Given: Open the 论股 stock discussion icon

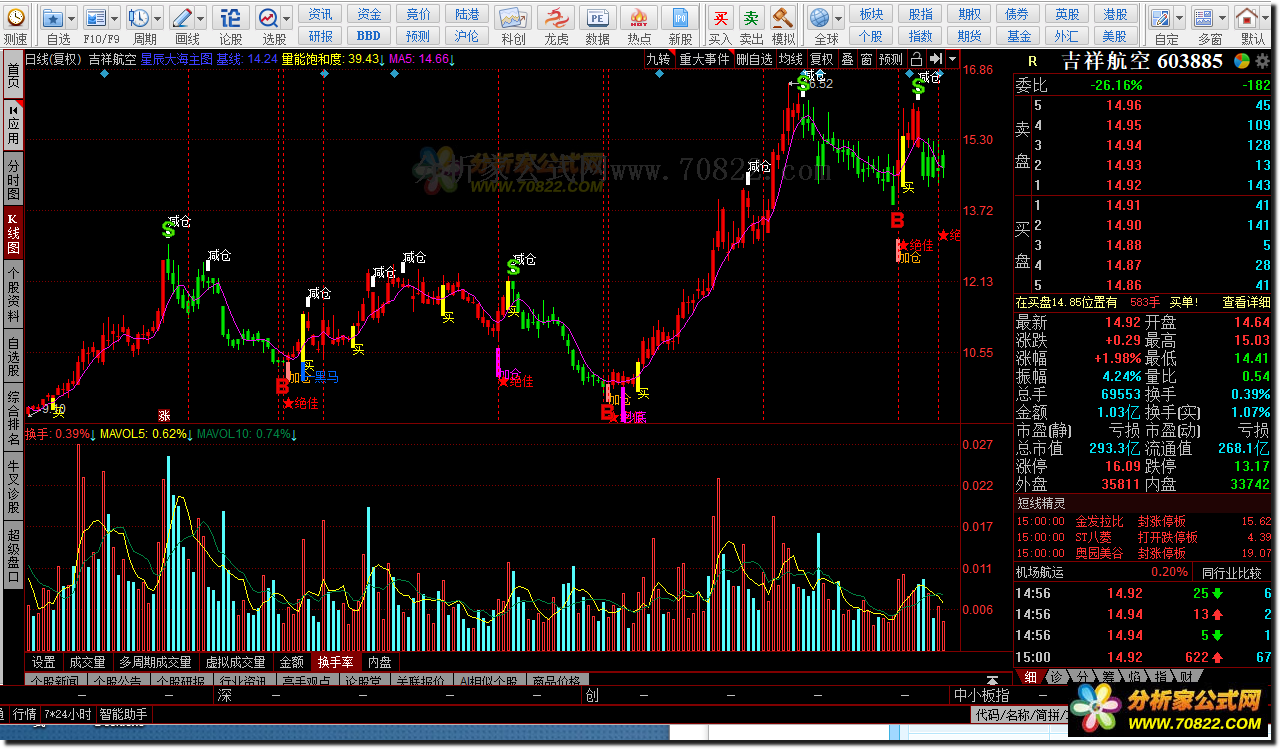Looking at the screenshot, I should [231, 18].
